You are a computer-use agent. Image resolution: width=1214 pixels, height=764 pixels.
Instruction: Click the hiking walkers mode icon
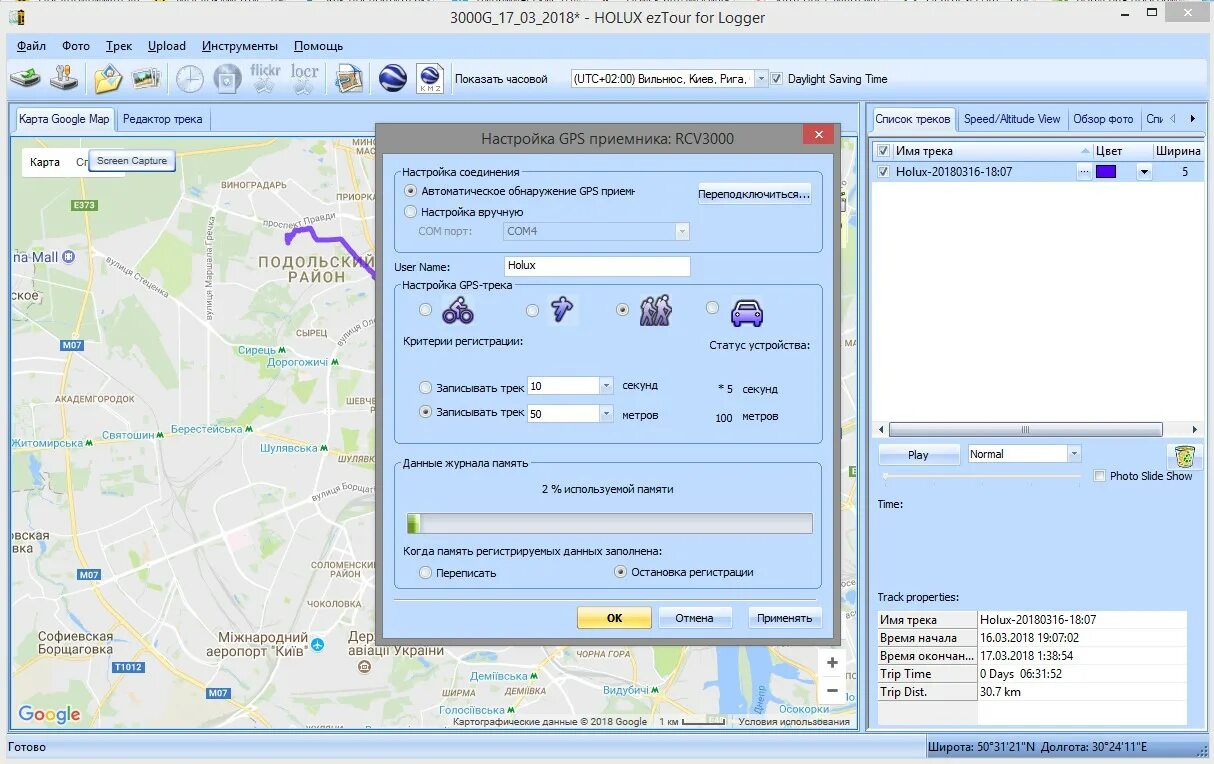655,310
